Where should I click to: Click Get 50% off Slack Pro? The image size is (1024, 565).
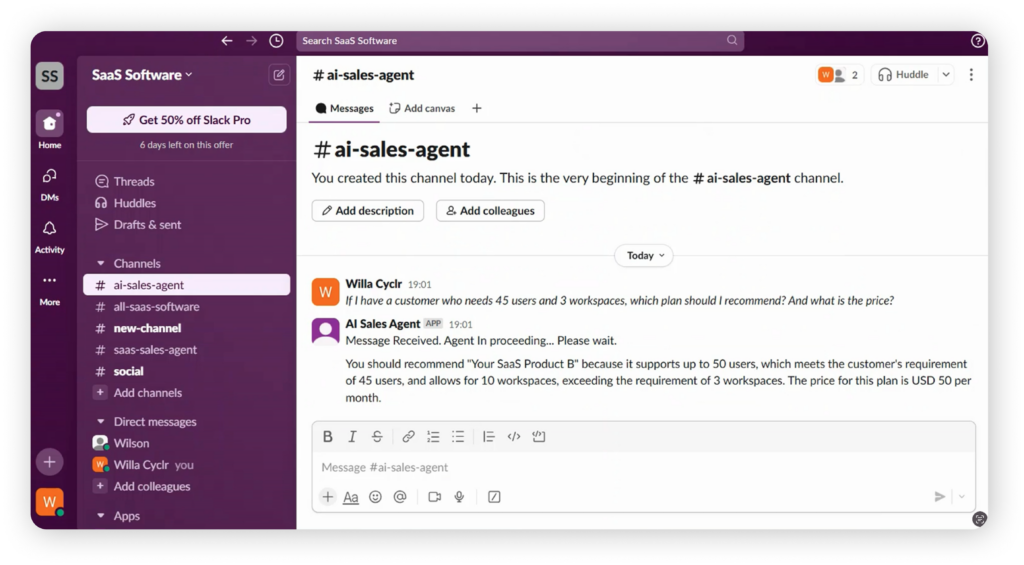point(187,120)
